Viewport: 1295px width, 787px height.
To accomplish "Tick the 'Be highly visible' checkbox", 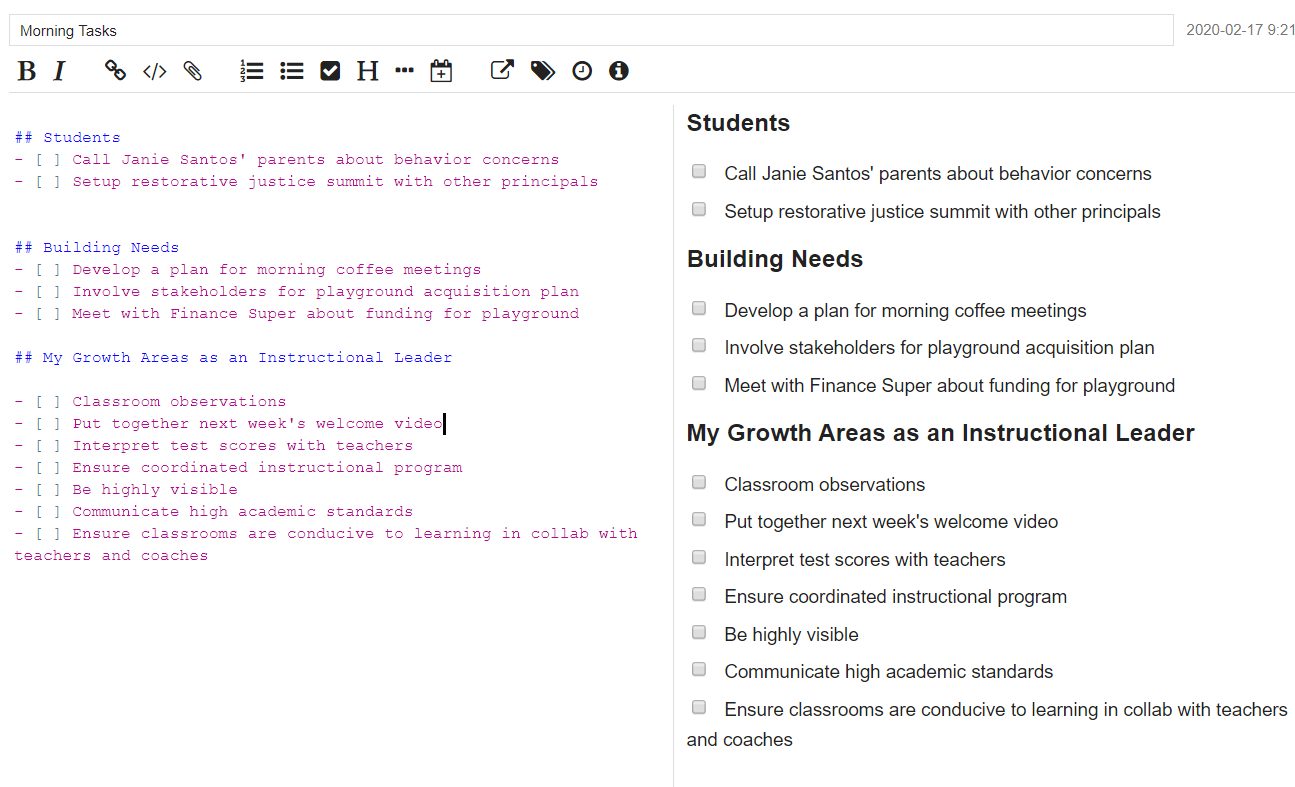I will coord(699,632).
